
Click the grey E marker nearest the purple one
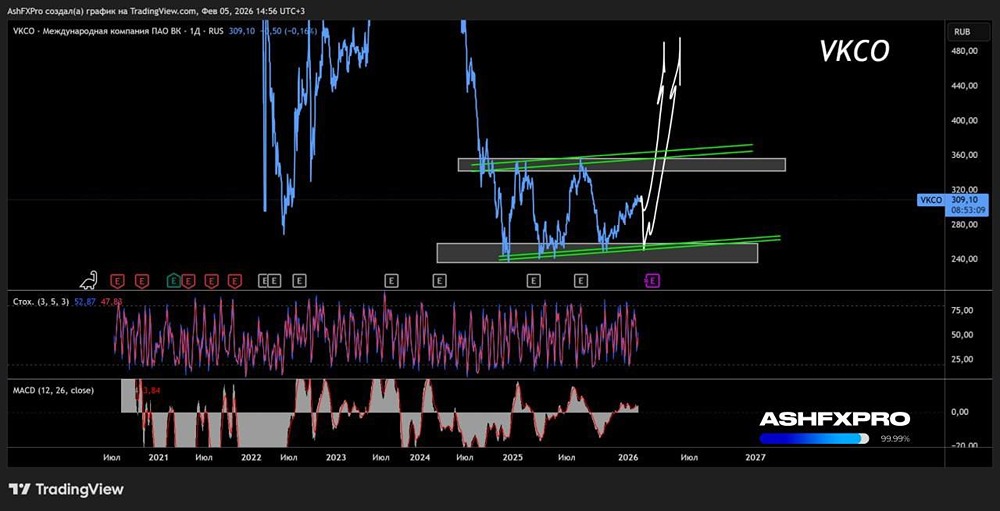580,280
